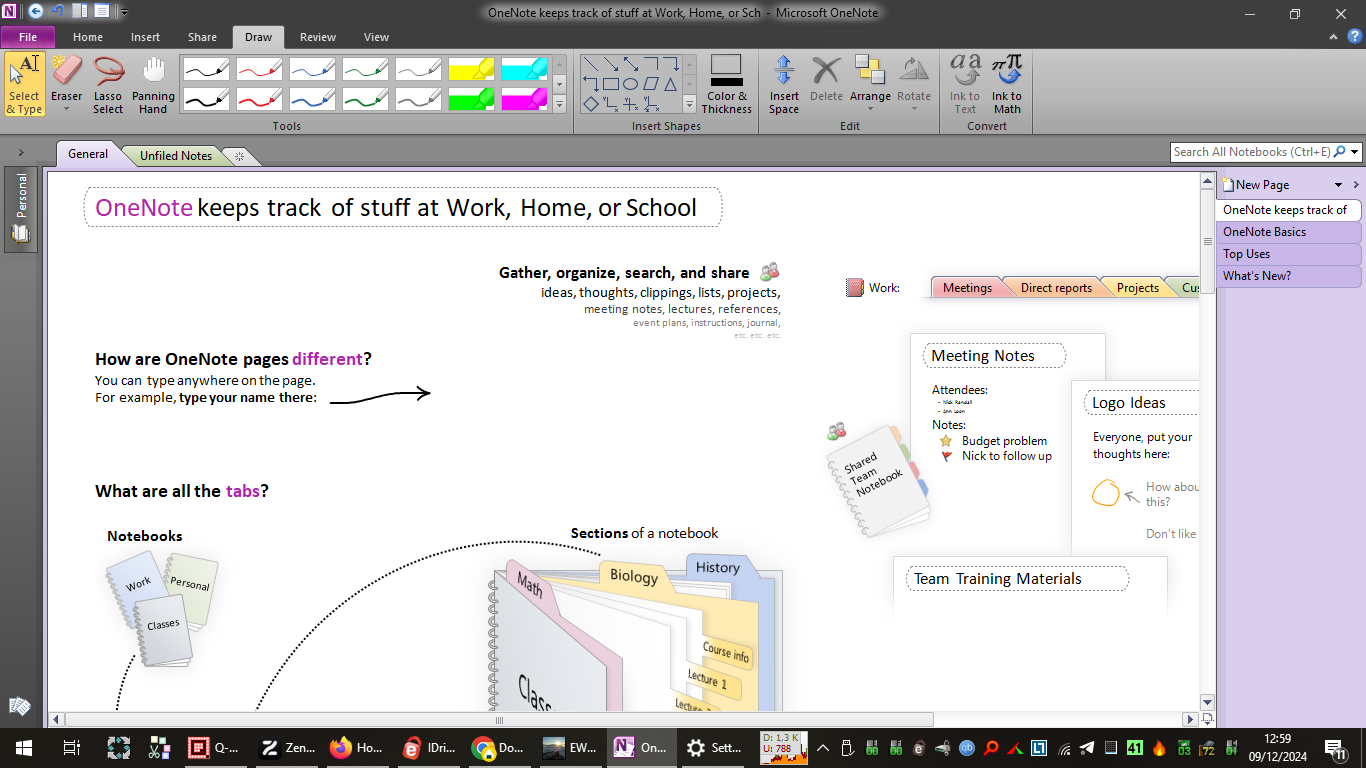Open the Unfiled Notes section tab
1366x768 pixels.
[176, 155]
